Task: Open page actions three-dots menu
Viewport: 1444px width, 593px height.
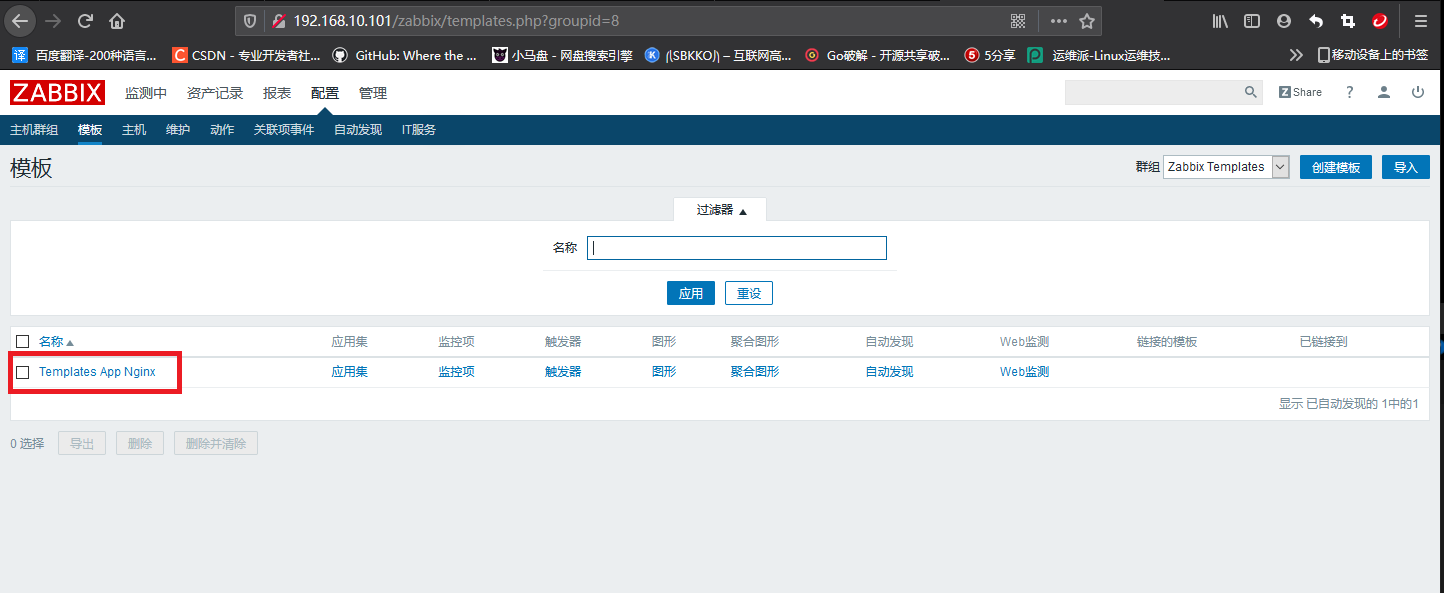Action: coord(1059,20)
